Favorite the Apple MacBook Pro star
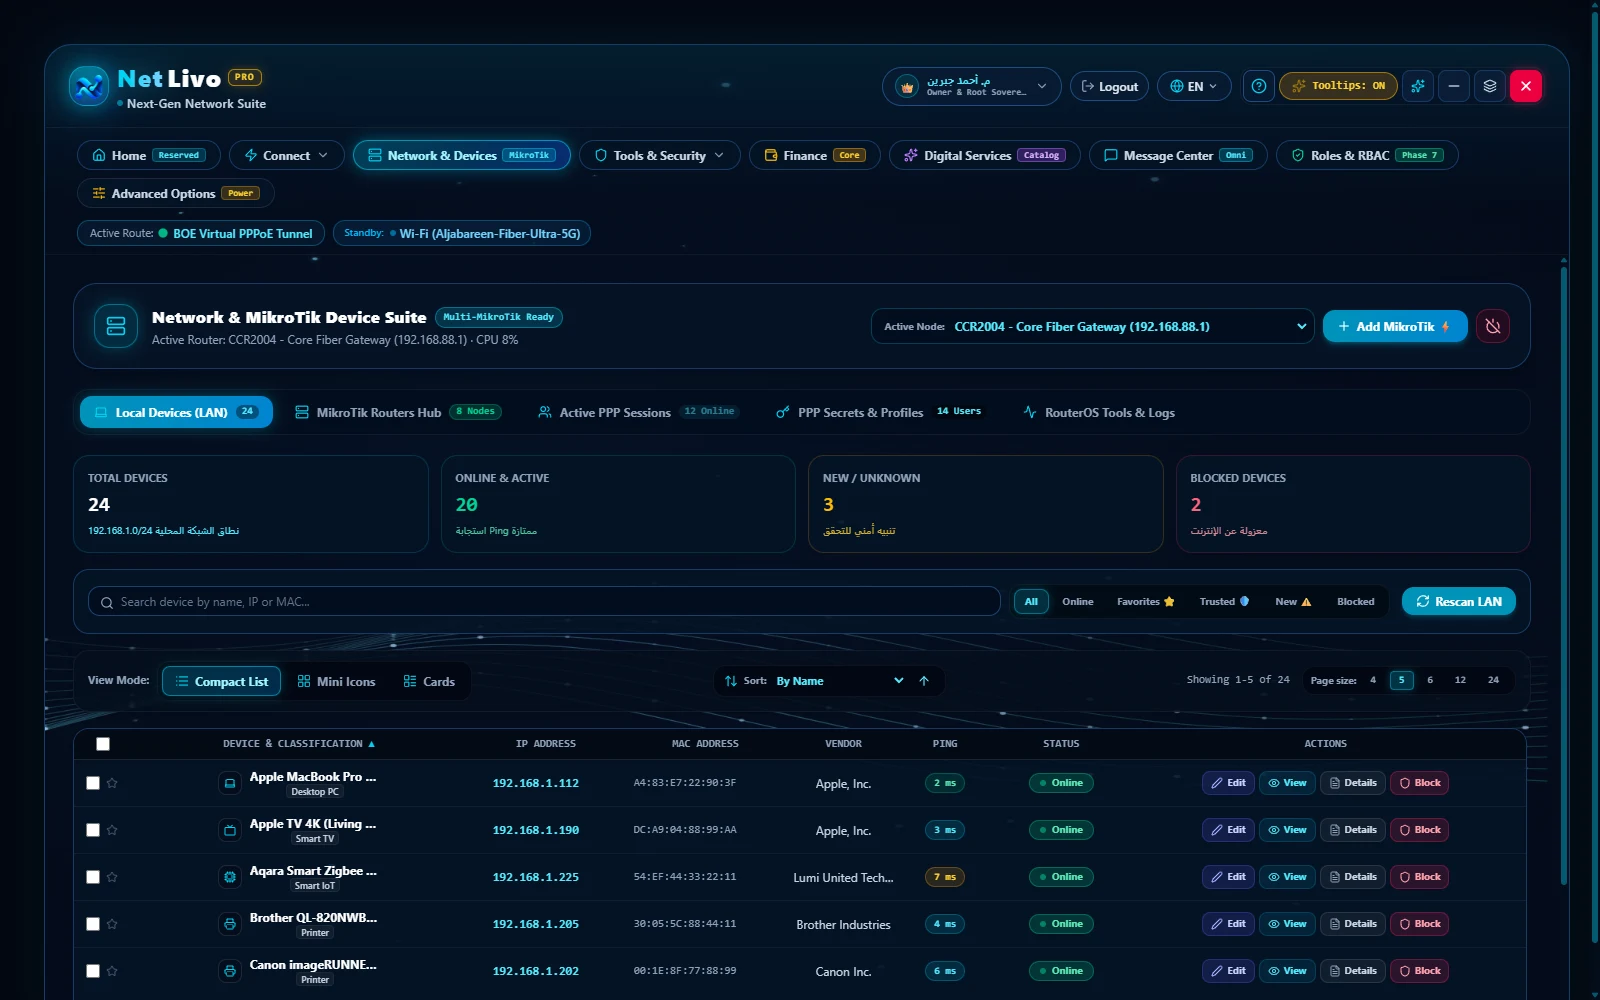 [x=112, y=783]
